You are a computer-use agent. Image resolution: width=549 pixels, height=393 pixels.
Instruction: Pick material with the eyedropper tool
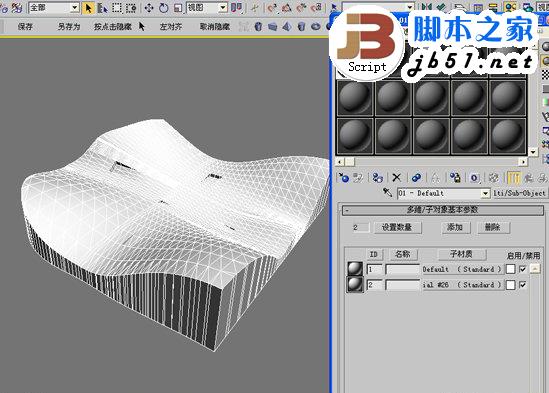click(x=387, y=193)
